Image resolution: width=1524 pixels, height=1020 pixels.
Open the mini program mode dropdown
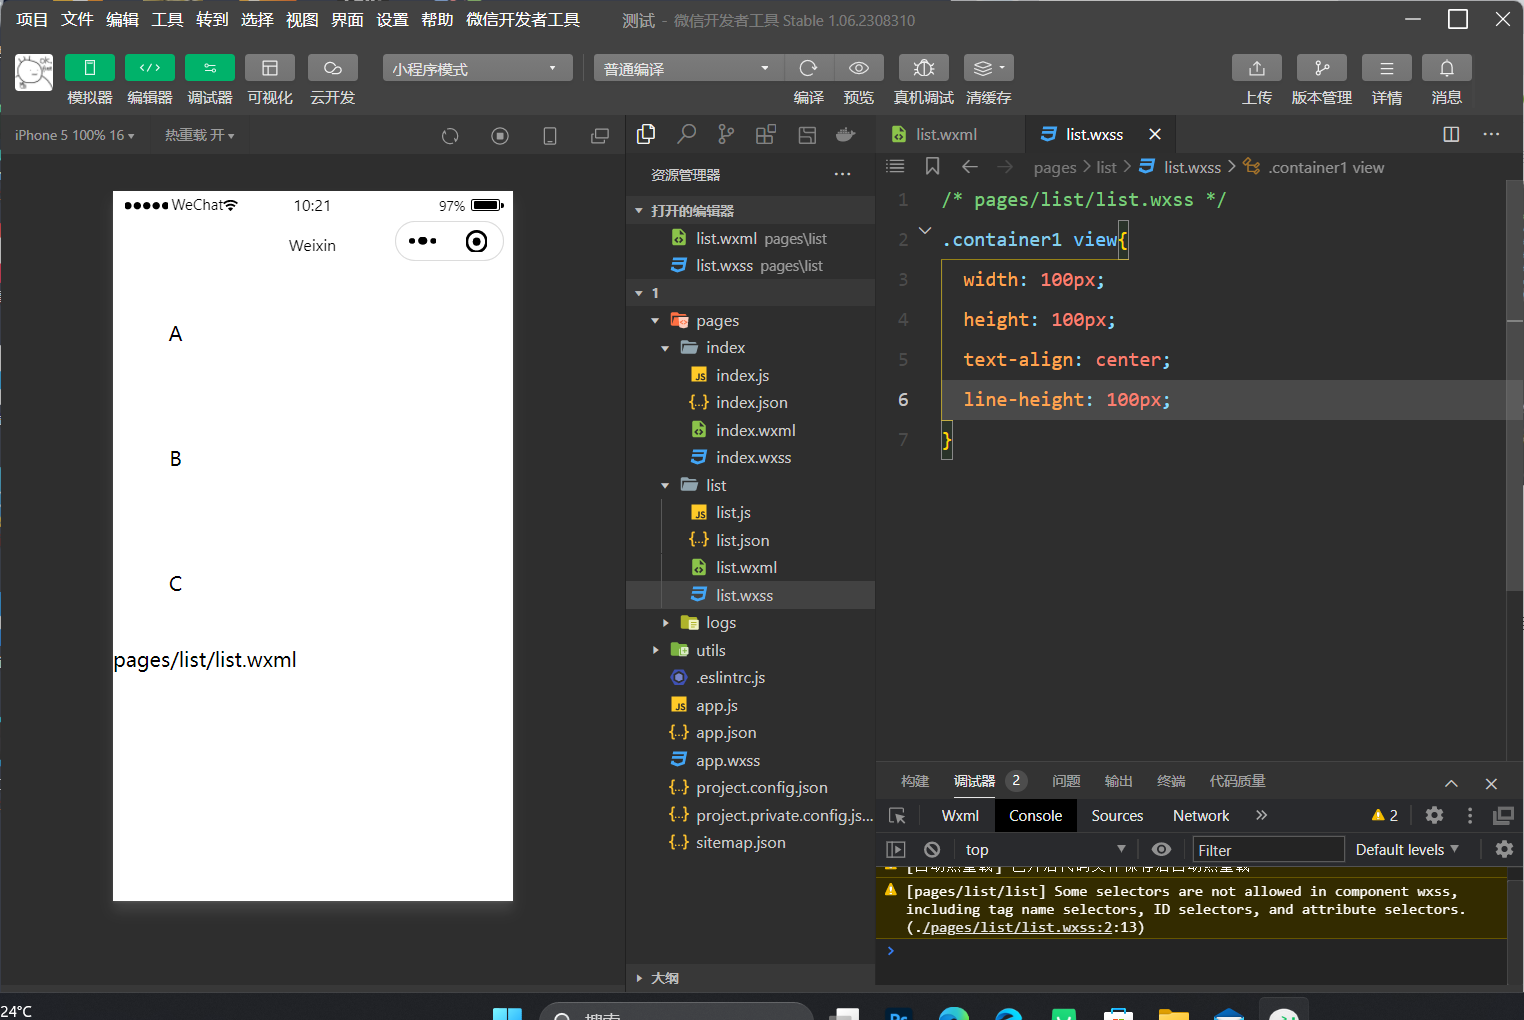pos(477,68)
